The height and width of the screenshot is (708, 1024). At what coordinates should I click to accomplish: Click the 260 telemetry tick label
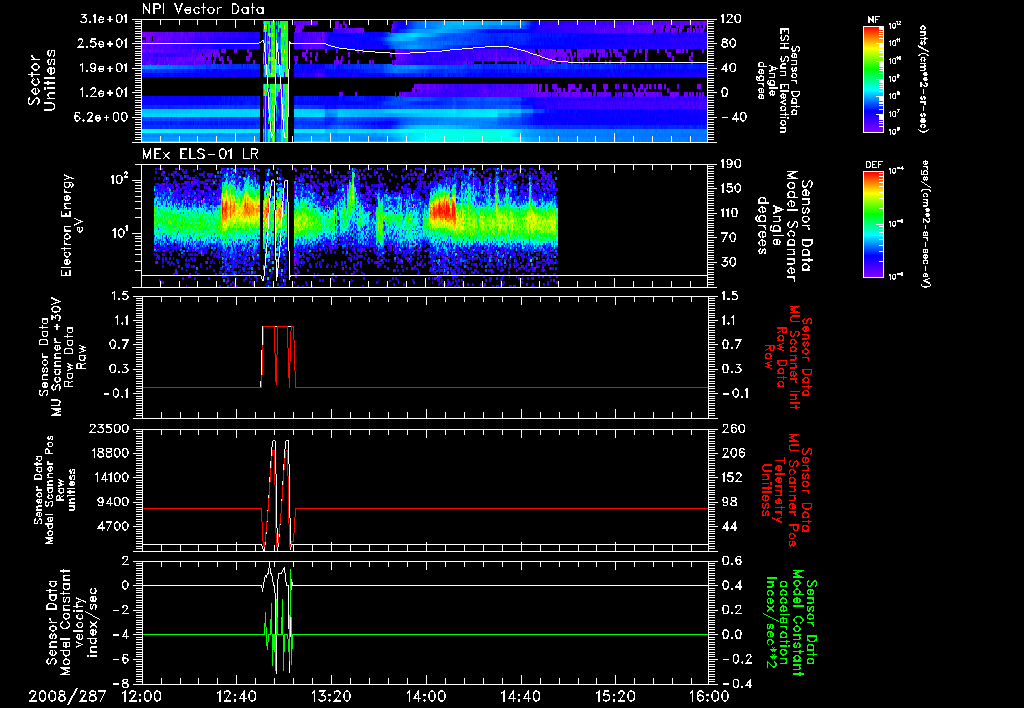tap(731, 428)
